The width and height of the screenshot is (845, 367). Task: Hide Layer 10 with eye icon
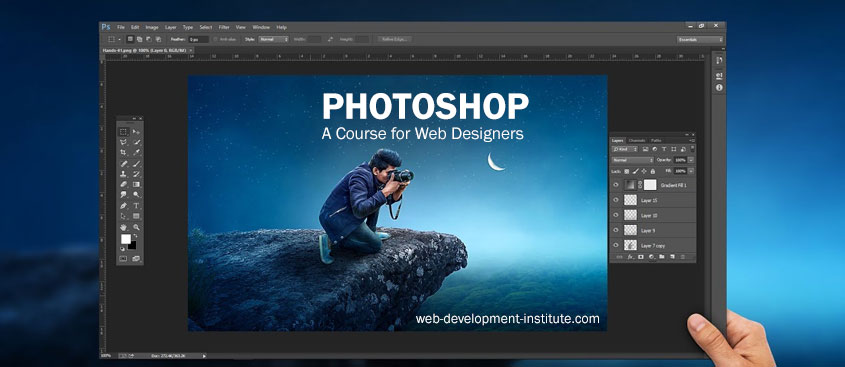click(616, 215)
